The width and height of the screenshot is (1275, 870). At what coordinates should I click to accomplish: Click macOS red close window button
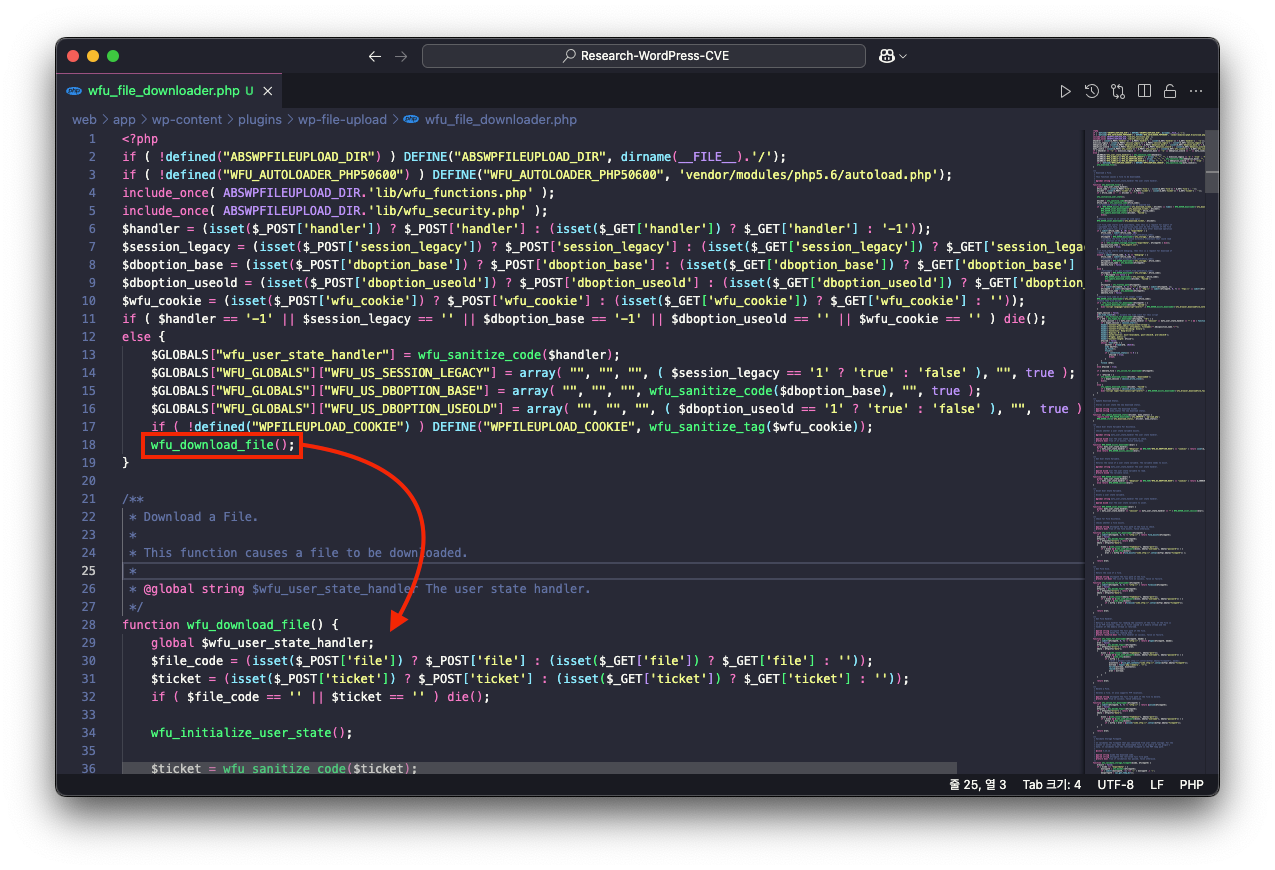[x=73, y=56]
